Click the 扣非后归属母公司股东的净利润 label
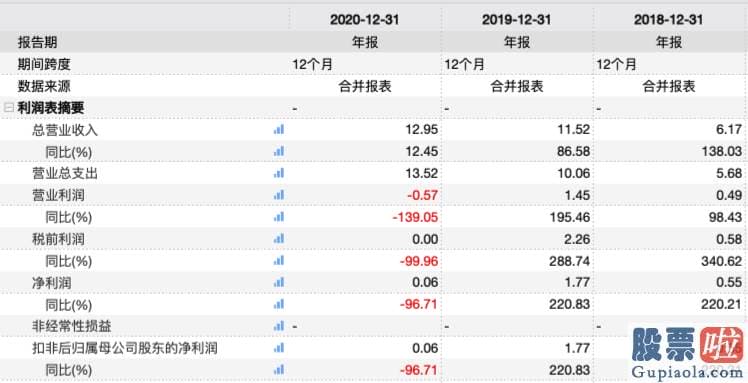748x383 pixels. (x=125, y=348)
